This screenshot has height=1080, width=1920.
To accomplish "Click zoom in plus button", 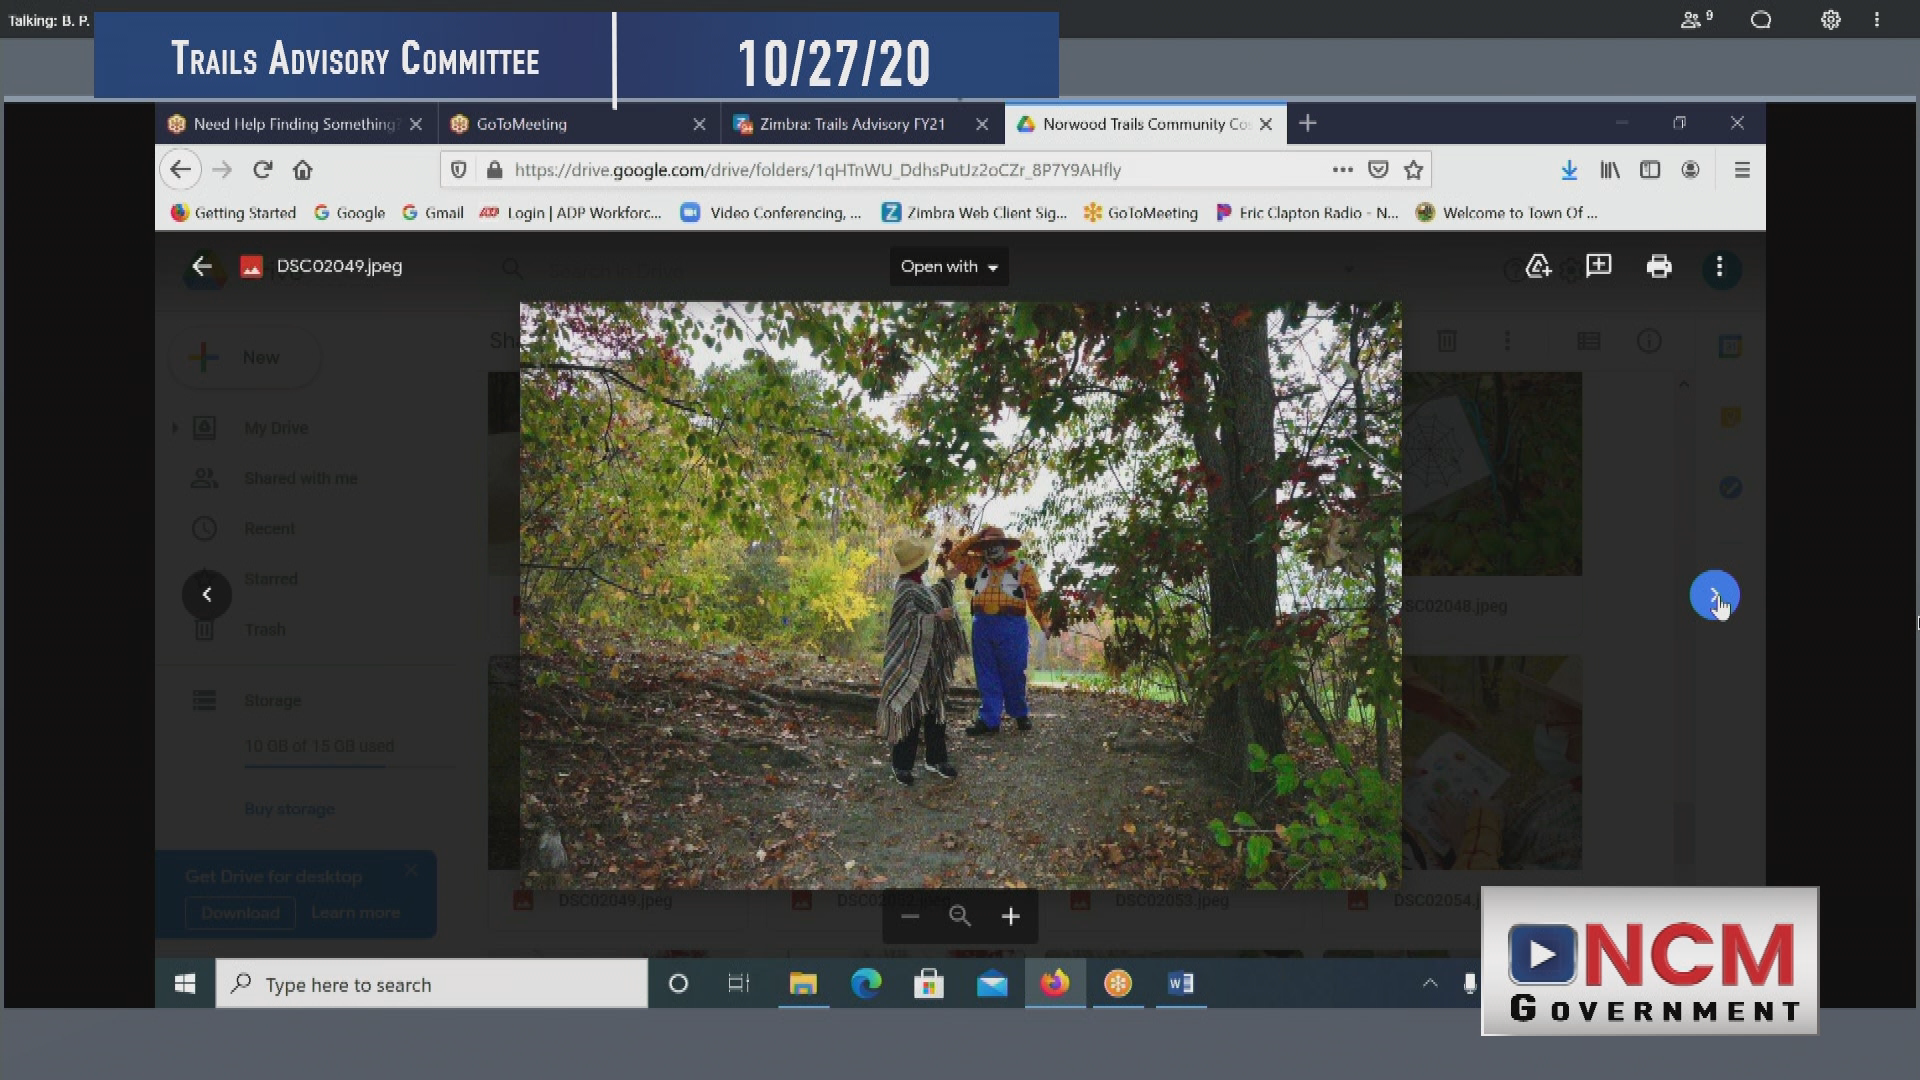I will click(1010, 916).
